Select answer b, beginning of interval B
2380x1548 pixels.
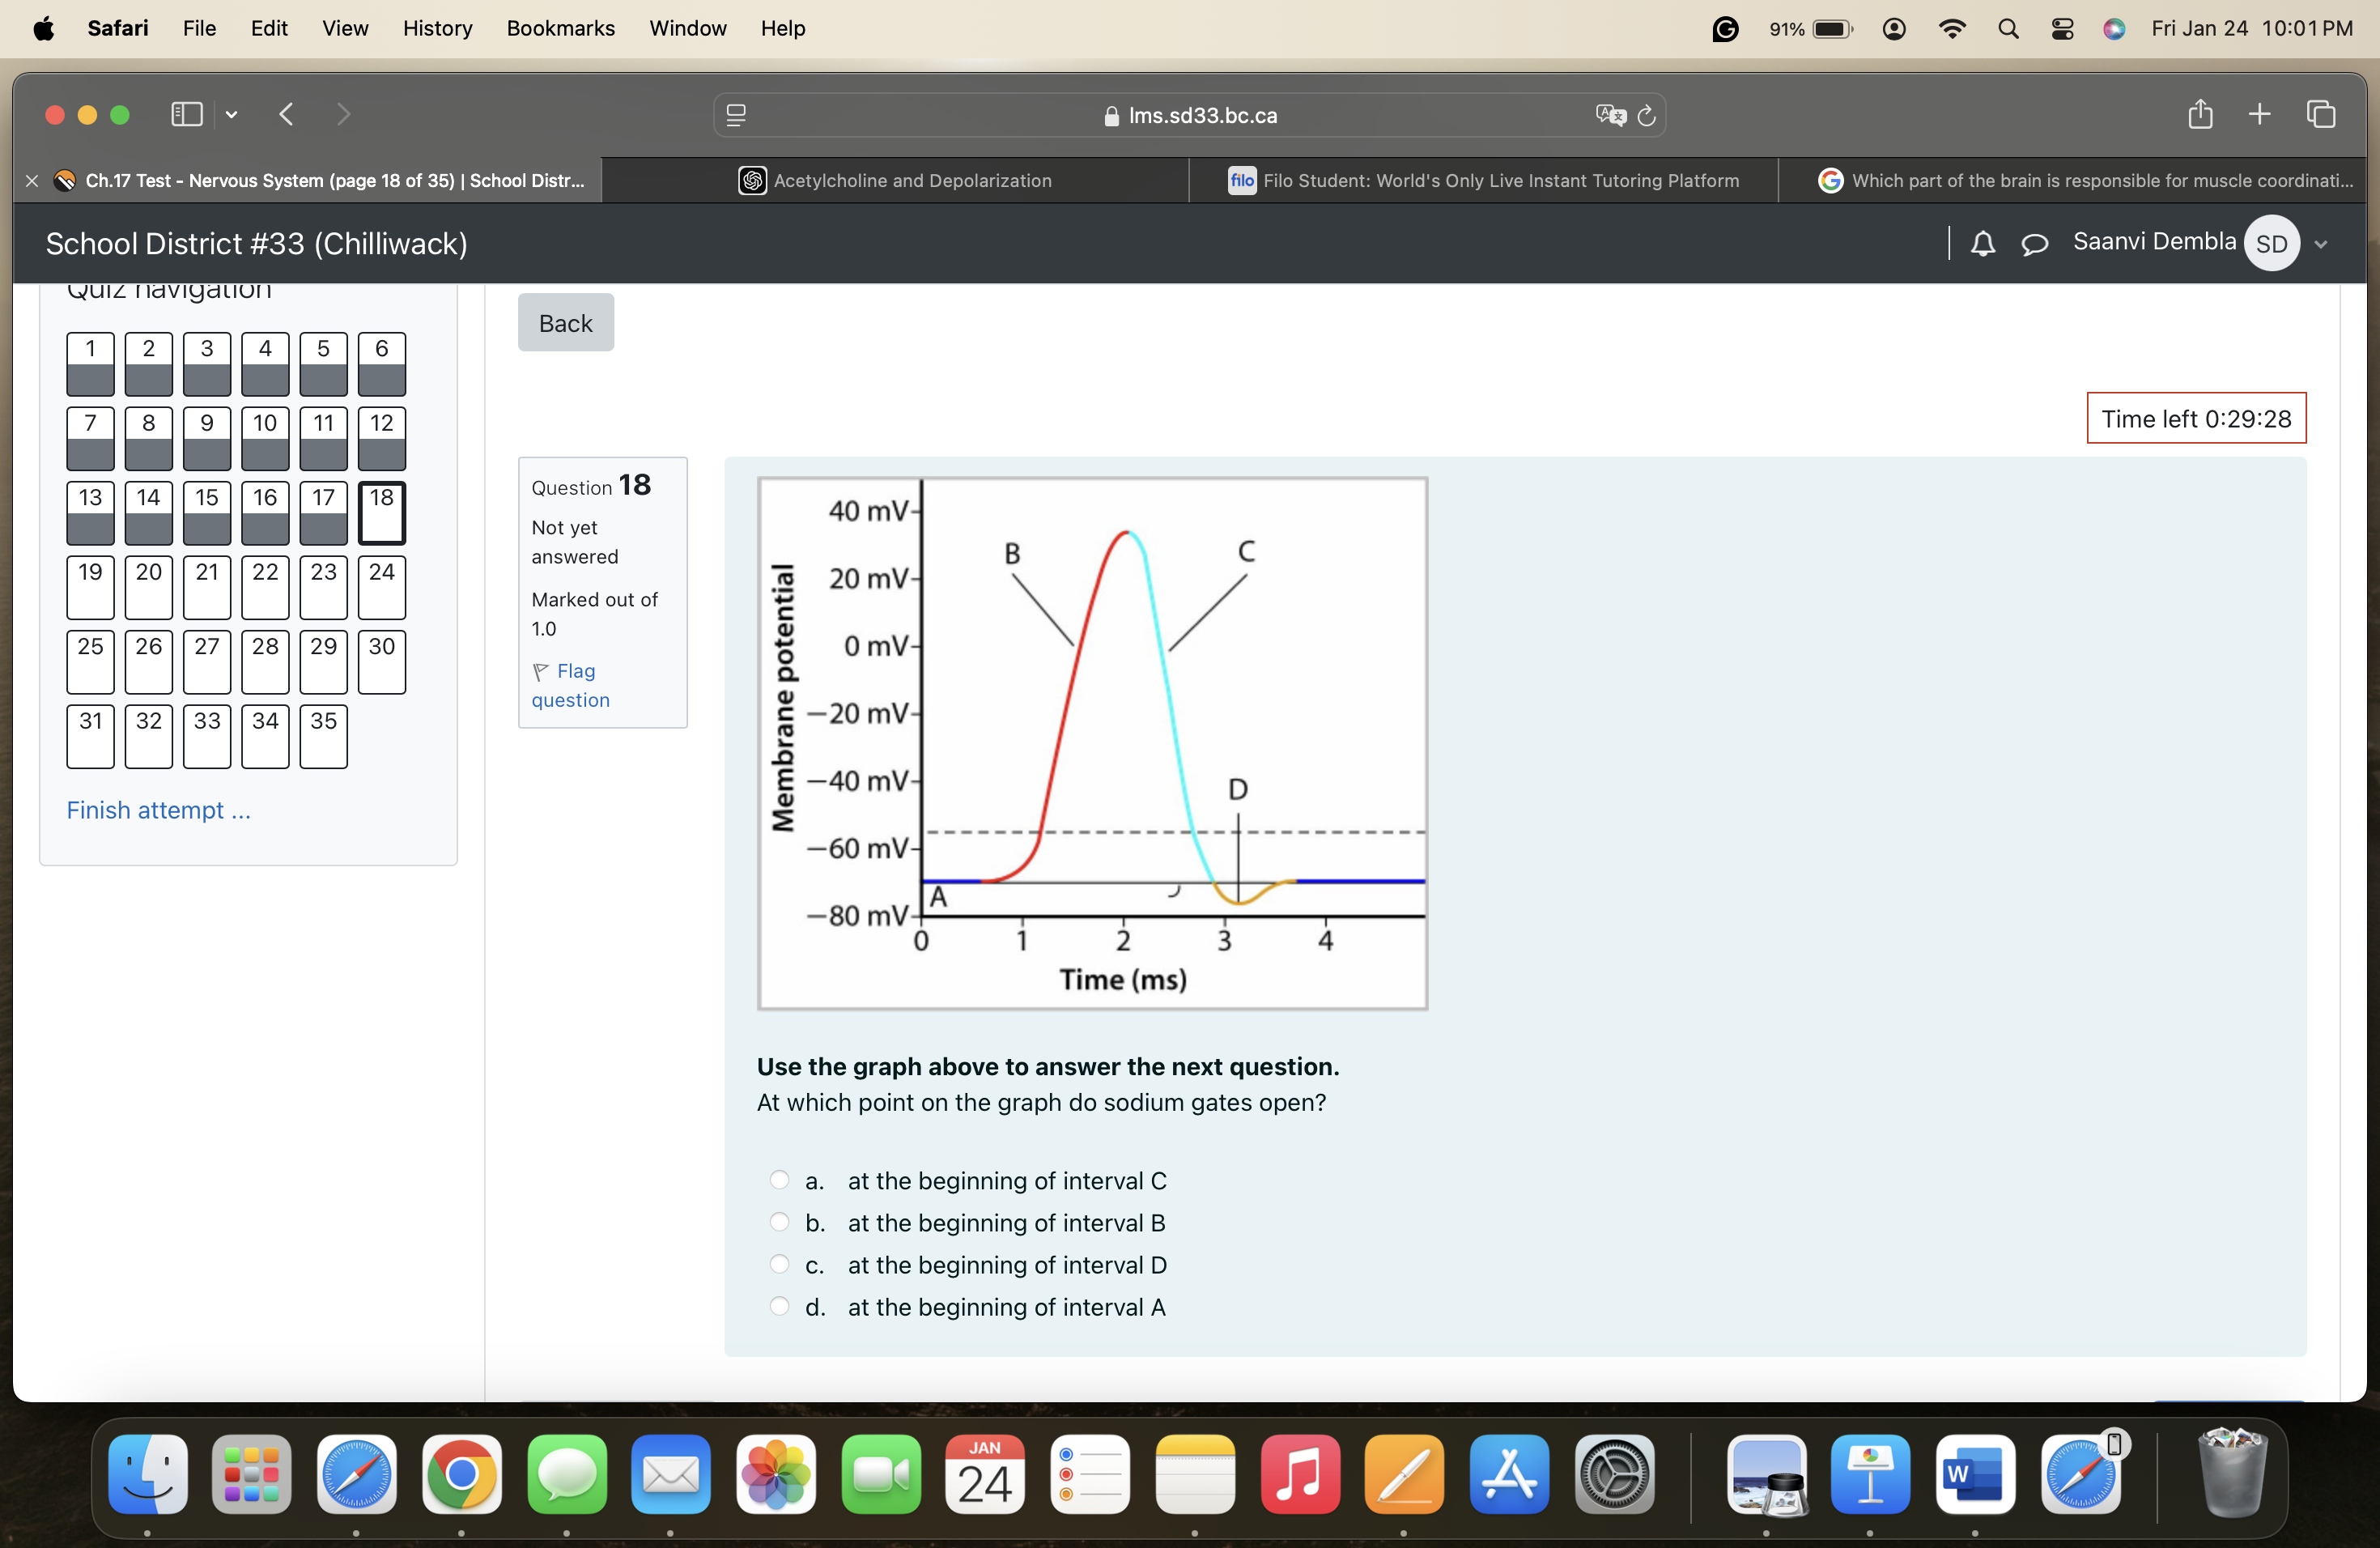779,1222
